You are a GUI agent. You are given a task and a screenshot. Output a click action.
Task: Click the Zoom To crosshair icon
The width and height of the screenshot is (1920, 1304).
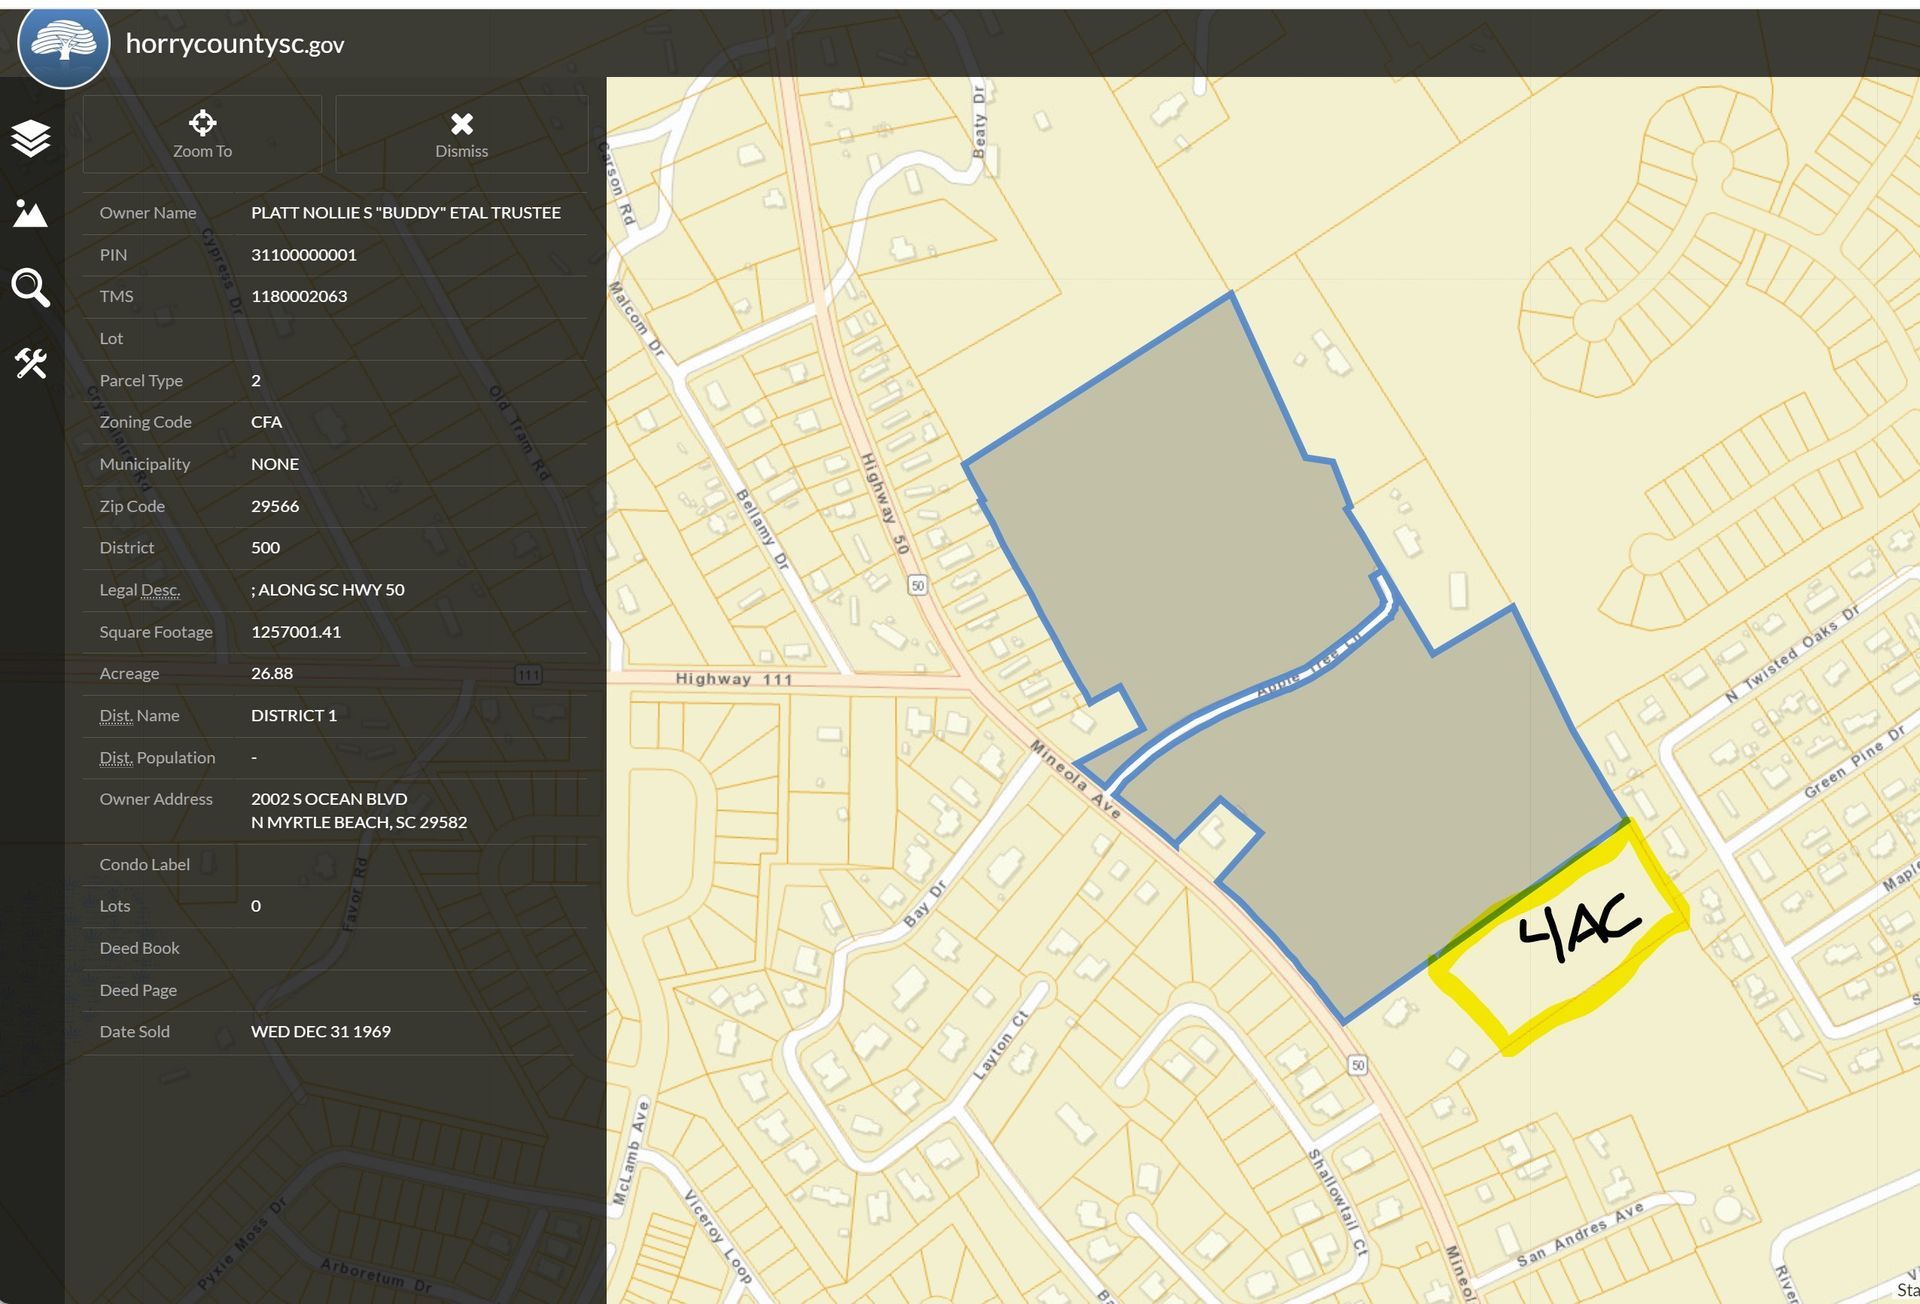click(x=202, y=124)
